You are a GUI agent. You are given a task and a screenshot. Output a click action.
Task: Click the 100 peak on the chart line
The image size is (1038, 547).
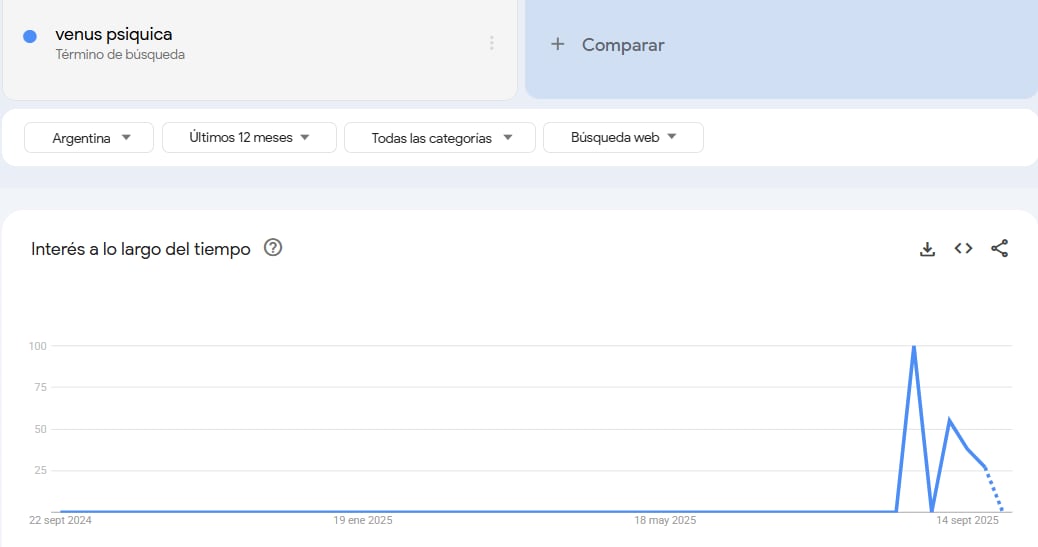(x=914, y=346)
